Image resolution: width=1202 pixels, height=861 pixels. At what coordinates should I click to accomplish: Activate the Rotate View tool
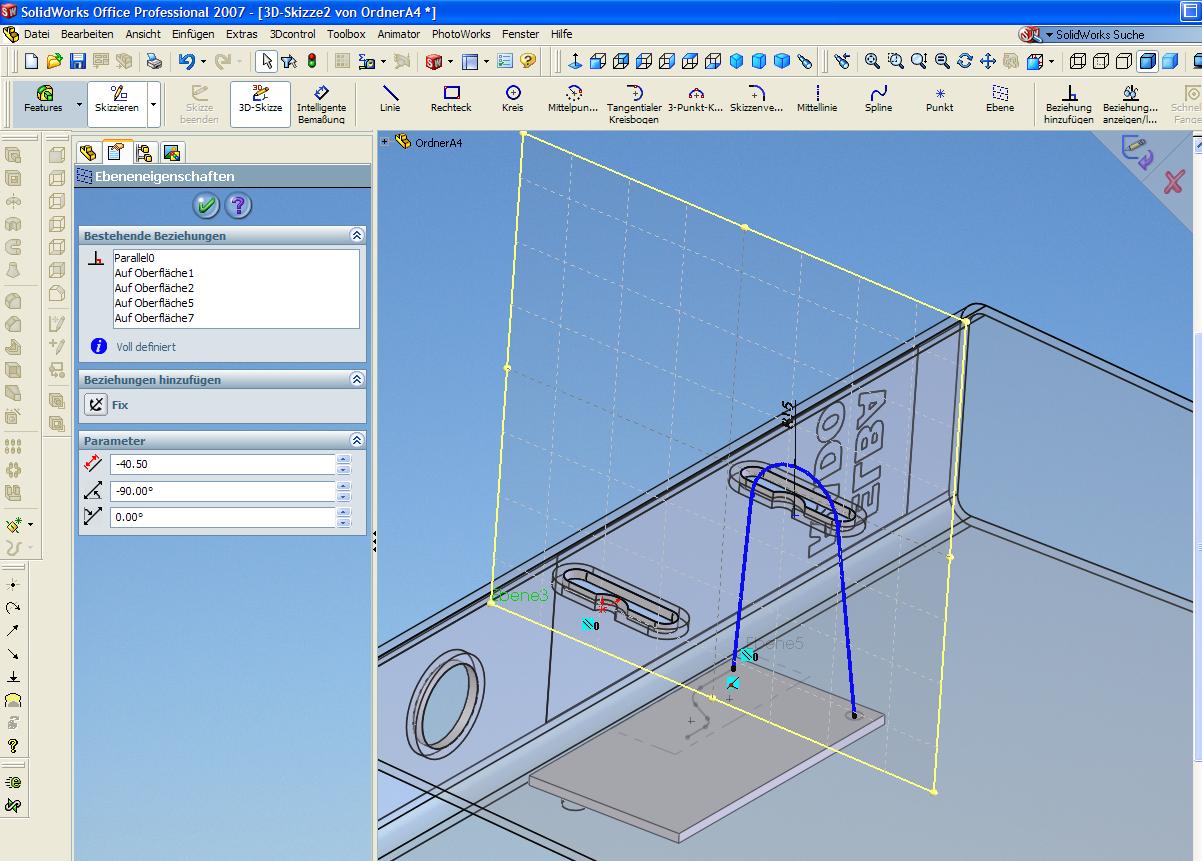coord(965,61)
